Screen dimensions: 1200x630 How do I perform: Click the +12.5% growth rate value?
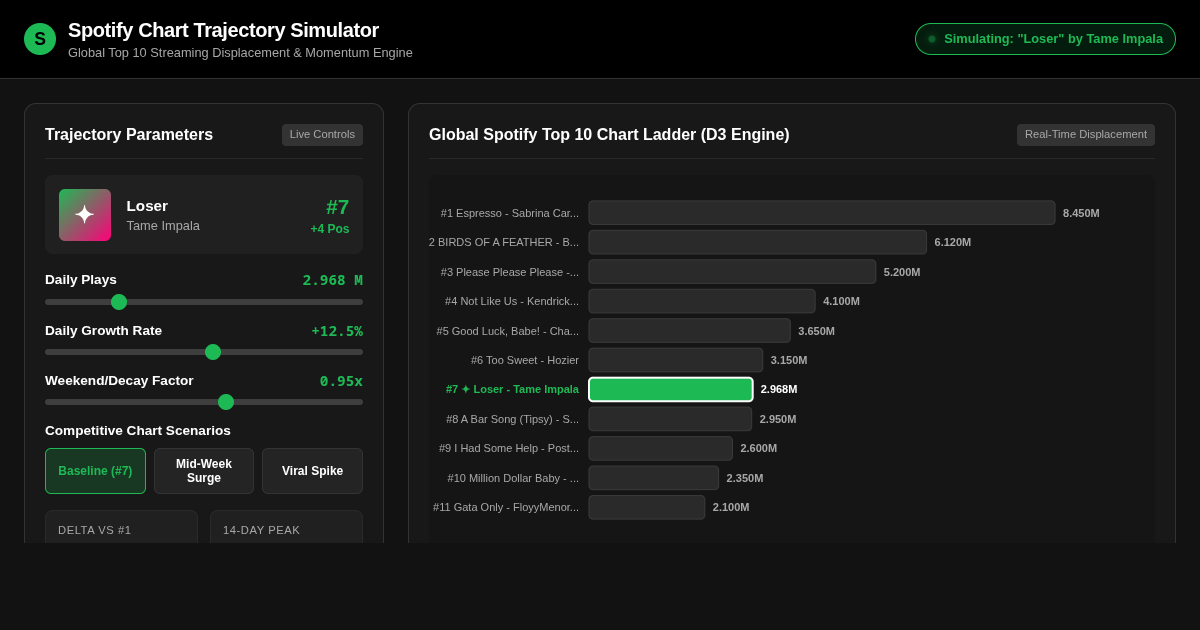coord(337,331)
